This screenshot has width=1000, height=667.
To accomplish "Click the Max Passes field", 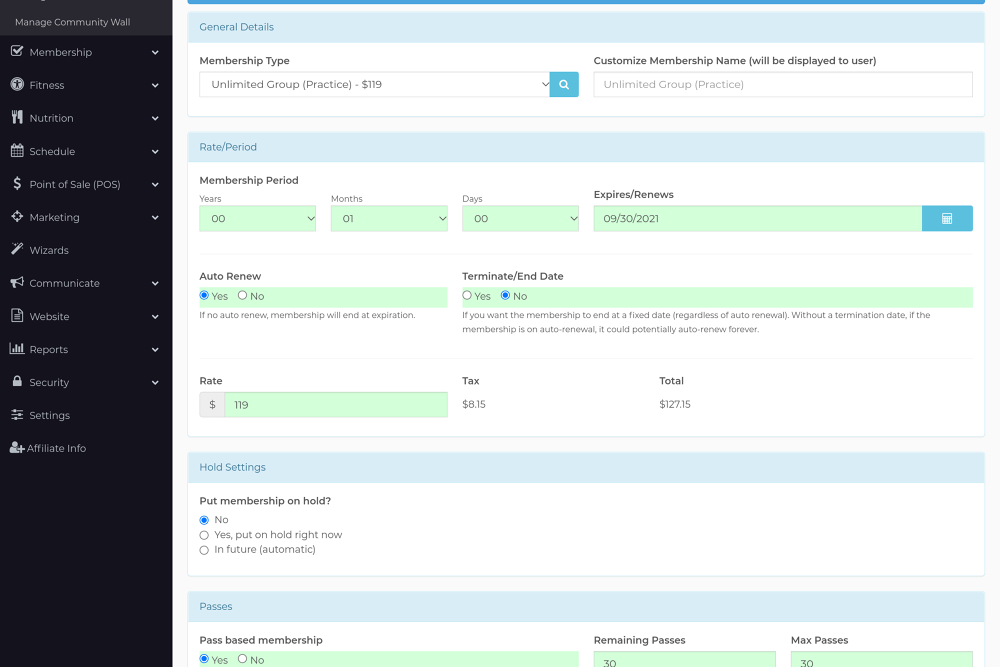I will tap(881, 659).
